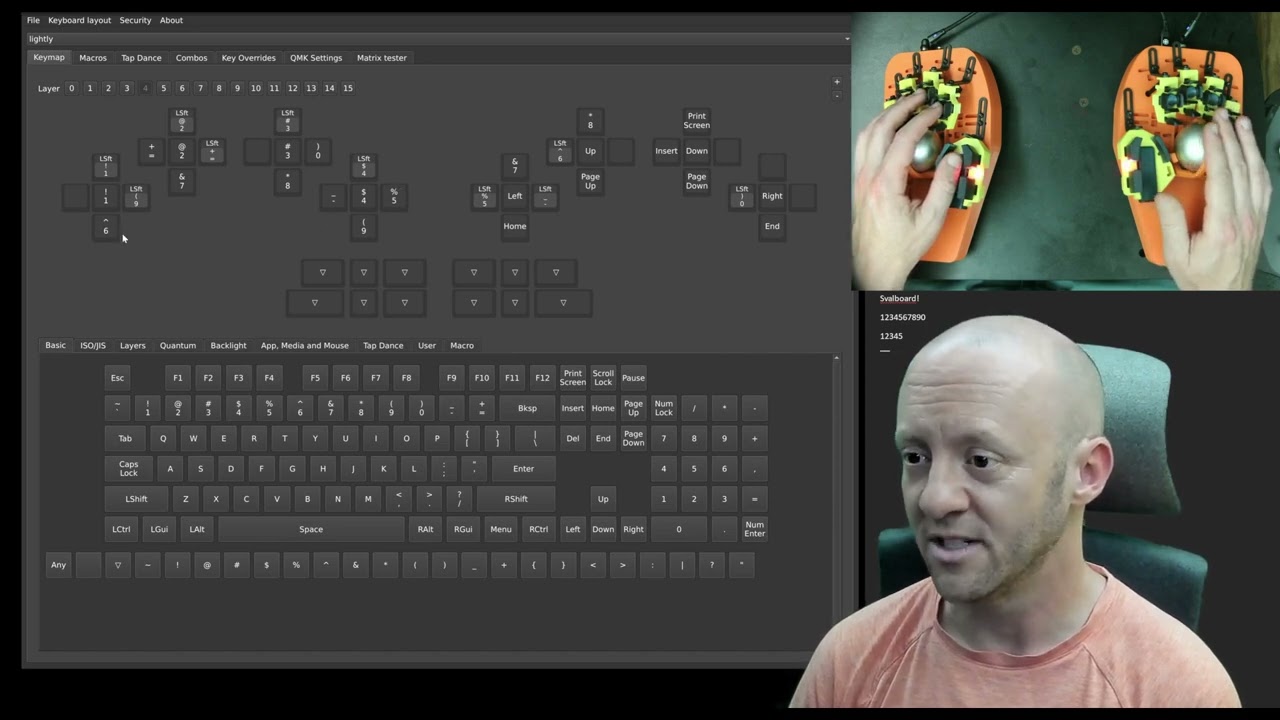The image size is (1280, 720).
Task: Switch to the Macros tab
Action: click(93, 58)
